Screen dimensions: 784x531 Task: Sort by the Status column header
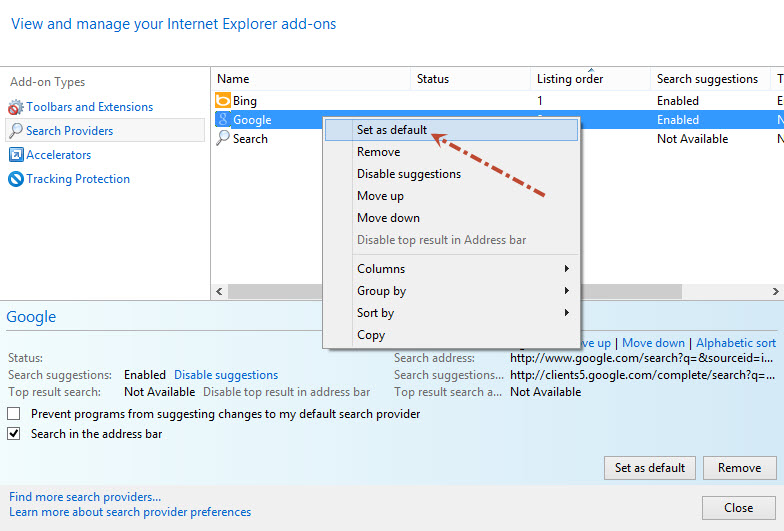(x=470, y=79)
